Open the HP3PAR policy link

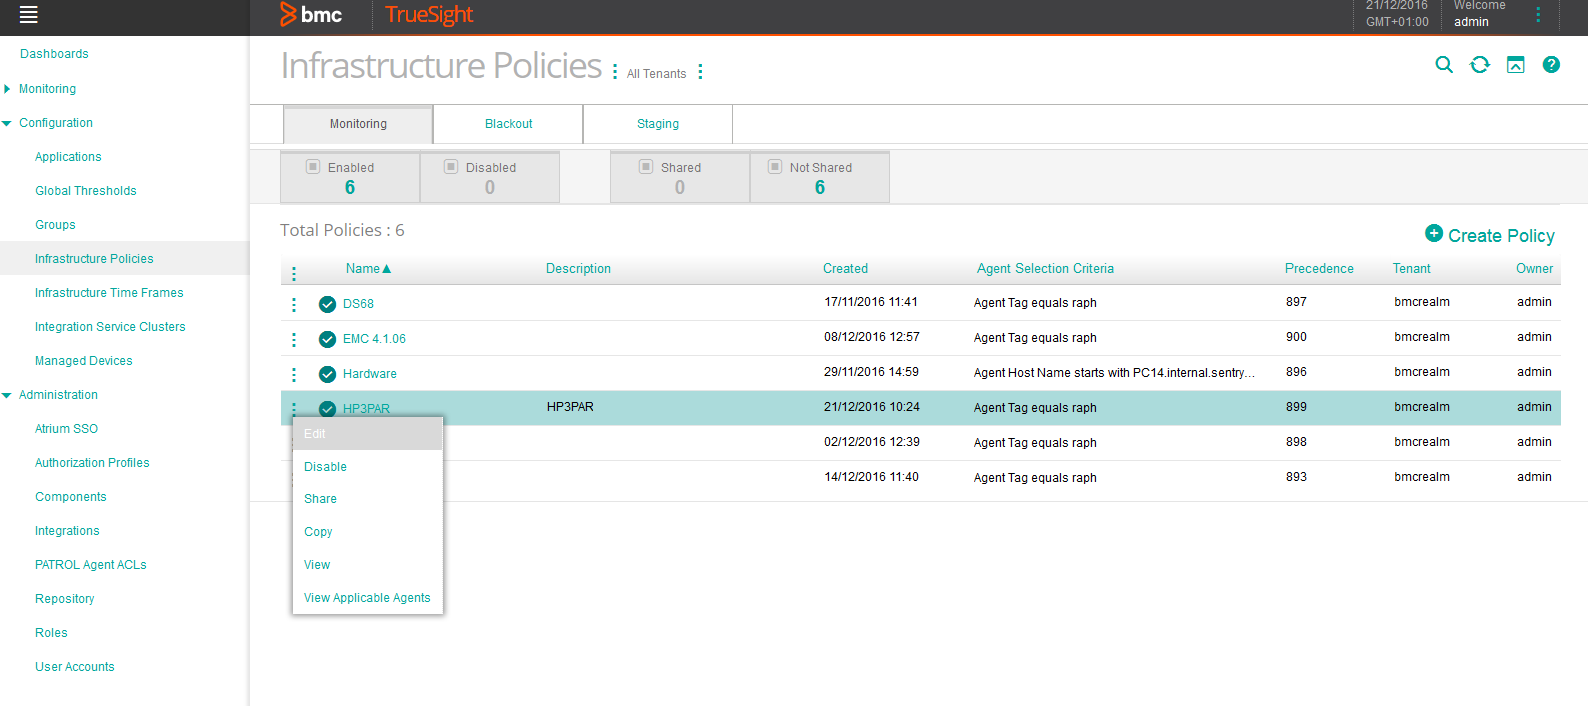366,408
